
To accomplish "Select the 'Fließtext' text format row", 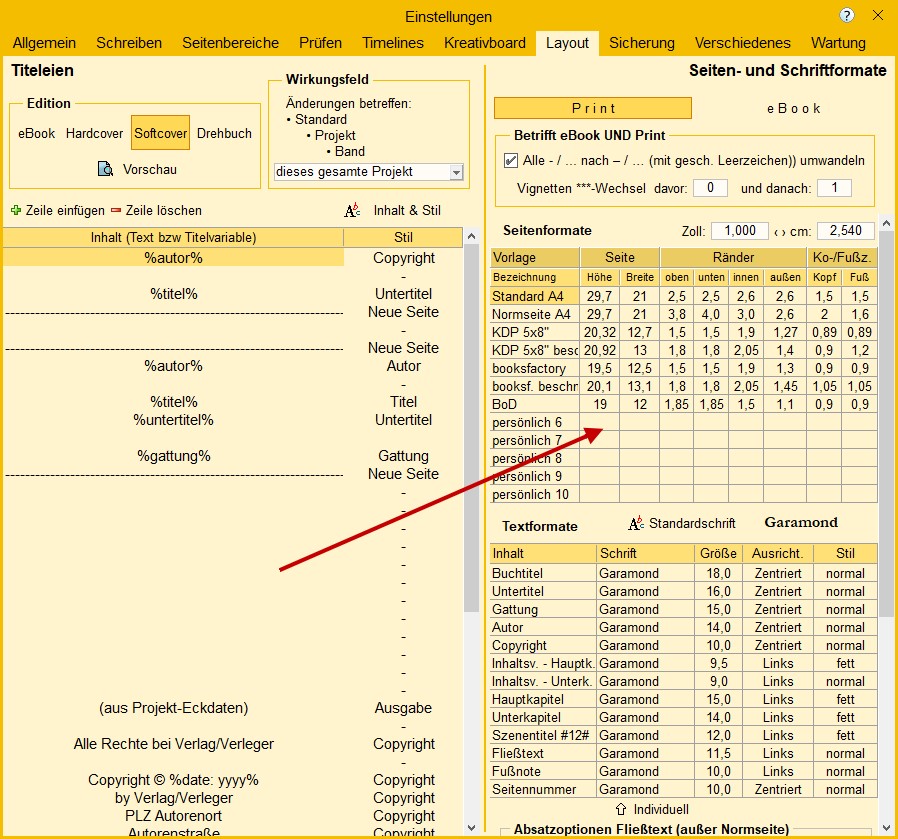I will coord(684,753).
